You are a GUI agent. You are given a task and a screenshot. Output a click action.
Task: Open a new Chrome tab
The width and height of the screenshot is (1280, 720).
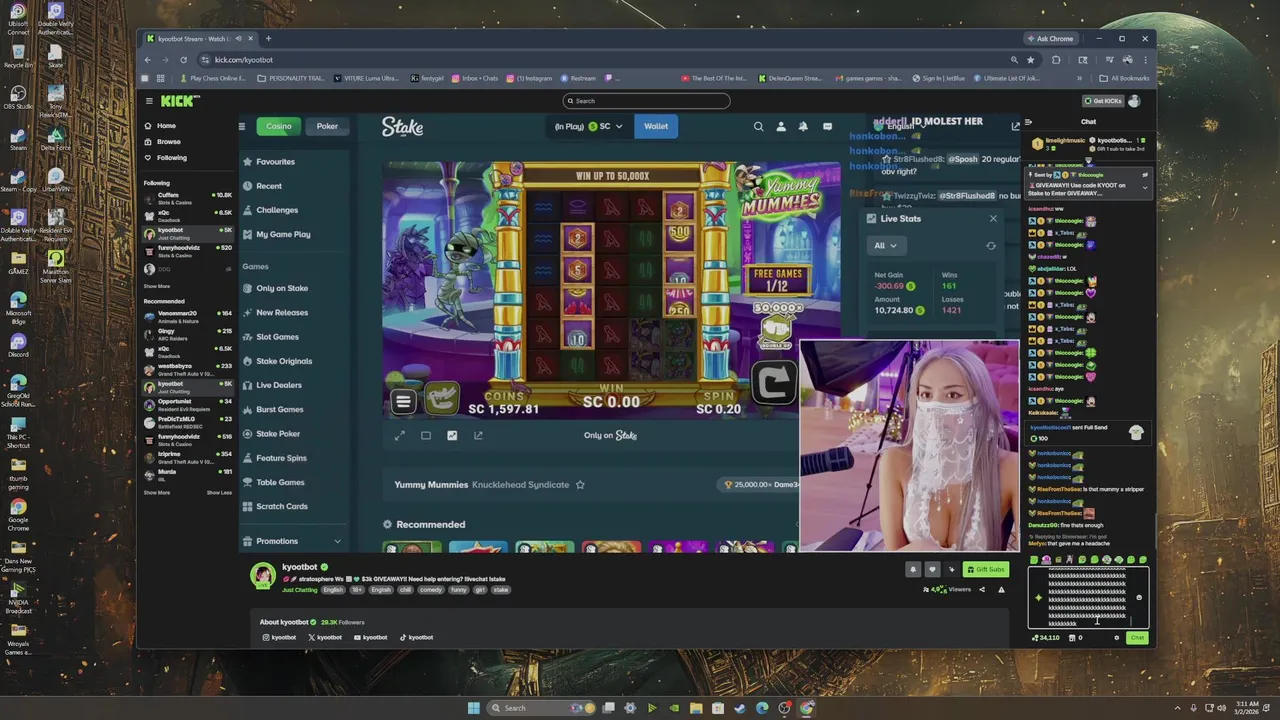point(268,38)
